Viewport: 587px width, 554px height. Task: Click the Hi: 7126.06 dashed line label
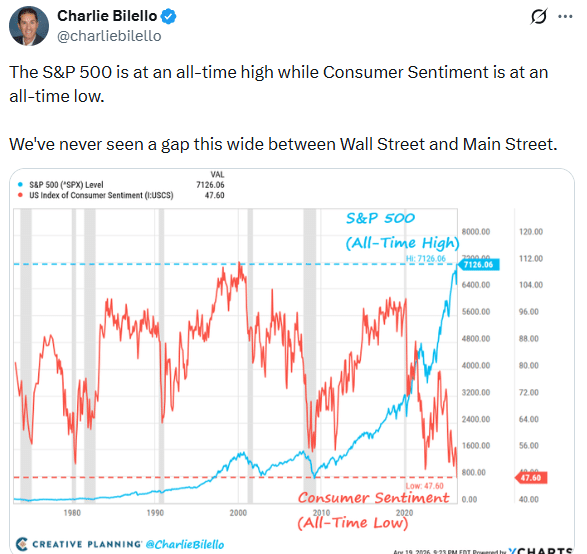tap(426, 259)
